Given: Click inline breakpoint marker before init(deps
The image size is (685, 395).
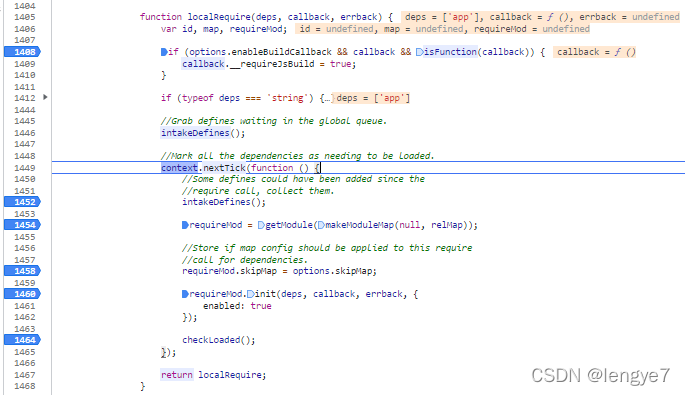Looking at the screenshot, I should pyautogui.click(x=250, y=294).
